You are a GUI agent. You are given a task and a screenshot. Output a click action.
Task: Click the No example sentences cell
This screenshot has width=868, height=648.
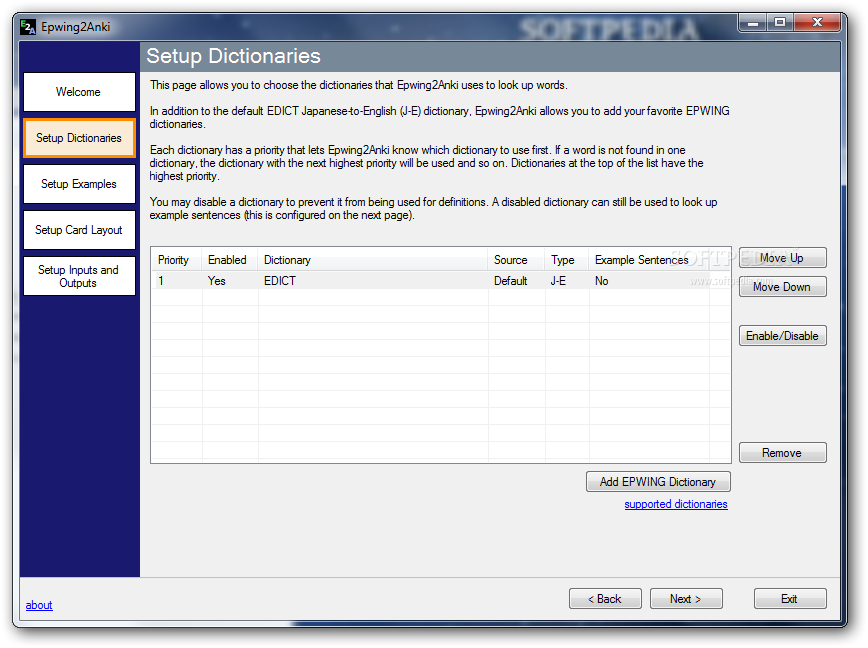602,281
